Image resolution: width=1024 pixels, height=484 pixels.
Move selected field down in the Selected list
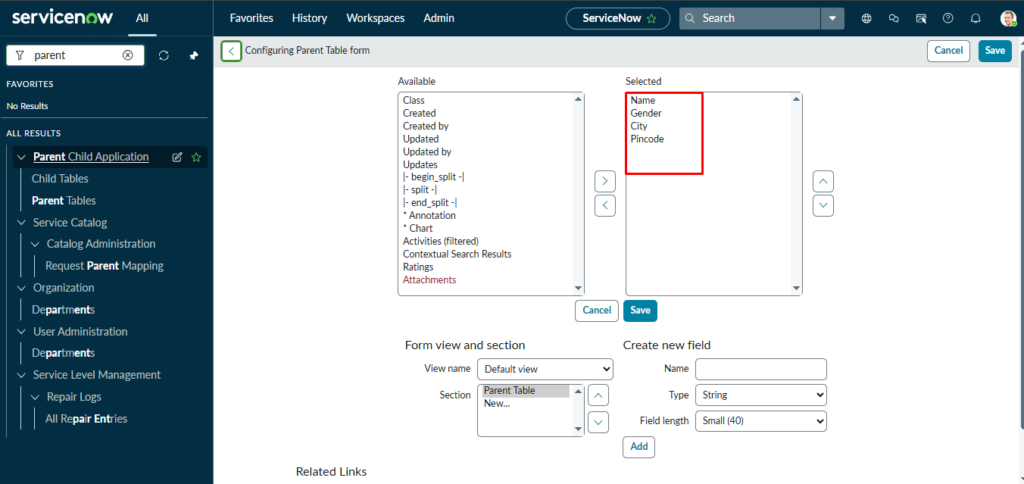point(823,205)
